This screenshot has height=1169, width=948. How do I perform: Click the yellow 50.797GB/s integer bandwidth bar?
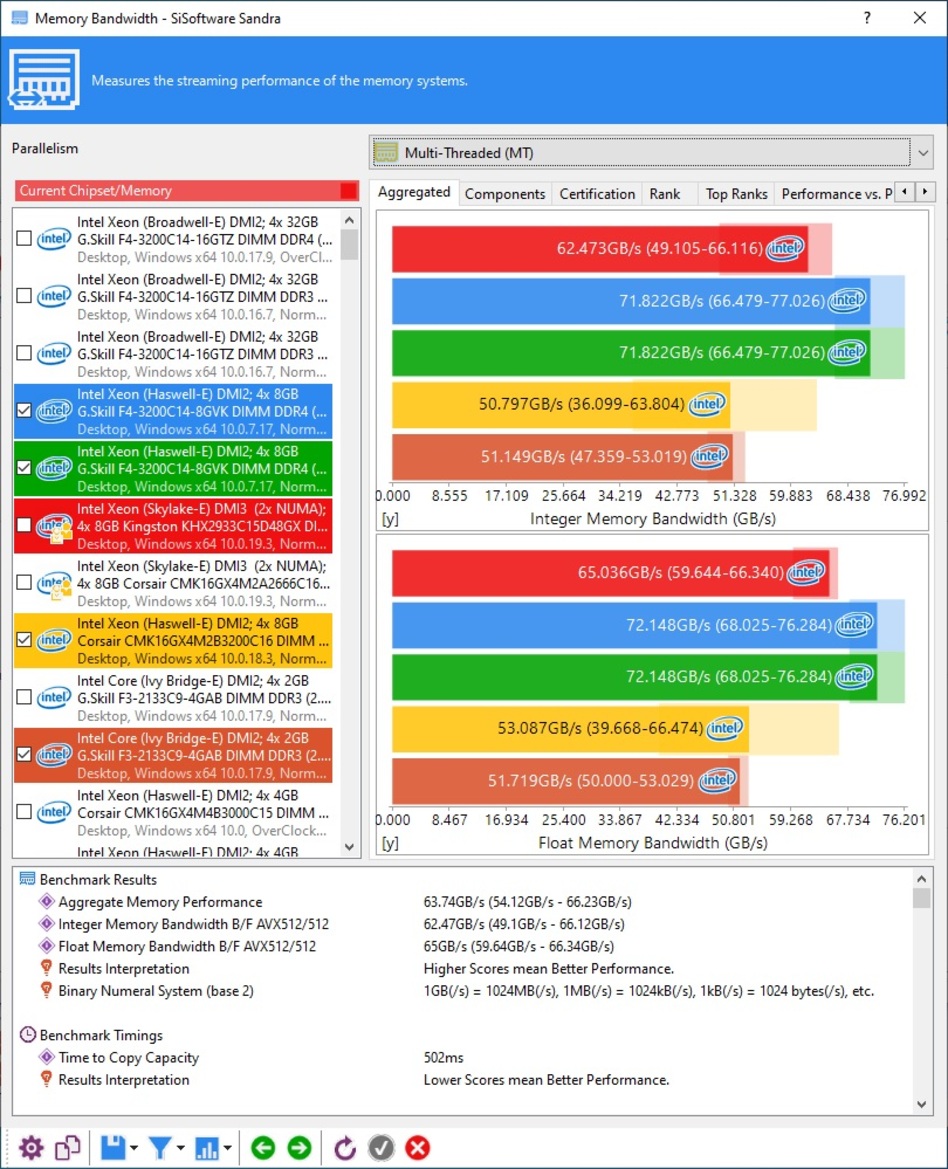[x=561, y=404]
